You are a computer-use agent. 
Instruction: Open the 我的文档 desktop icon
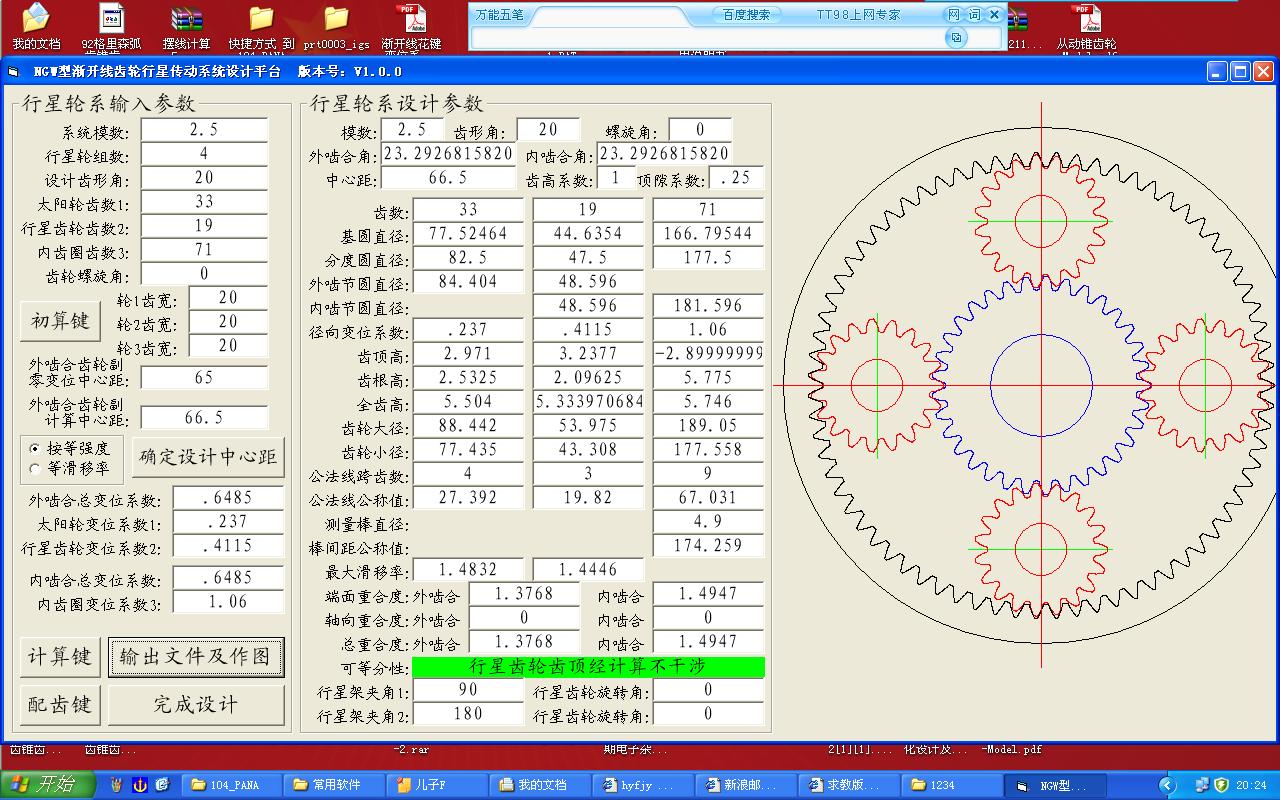(36, 26)
